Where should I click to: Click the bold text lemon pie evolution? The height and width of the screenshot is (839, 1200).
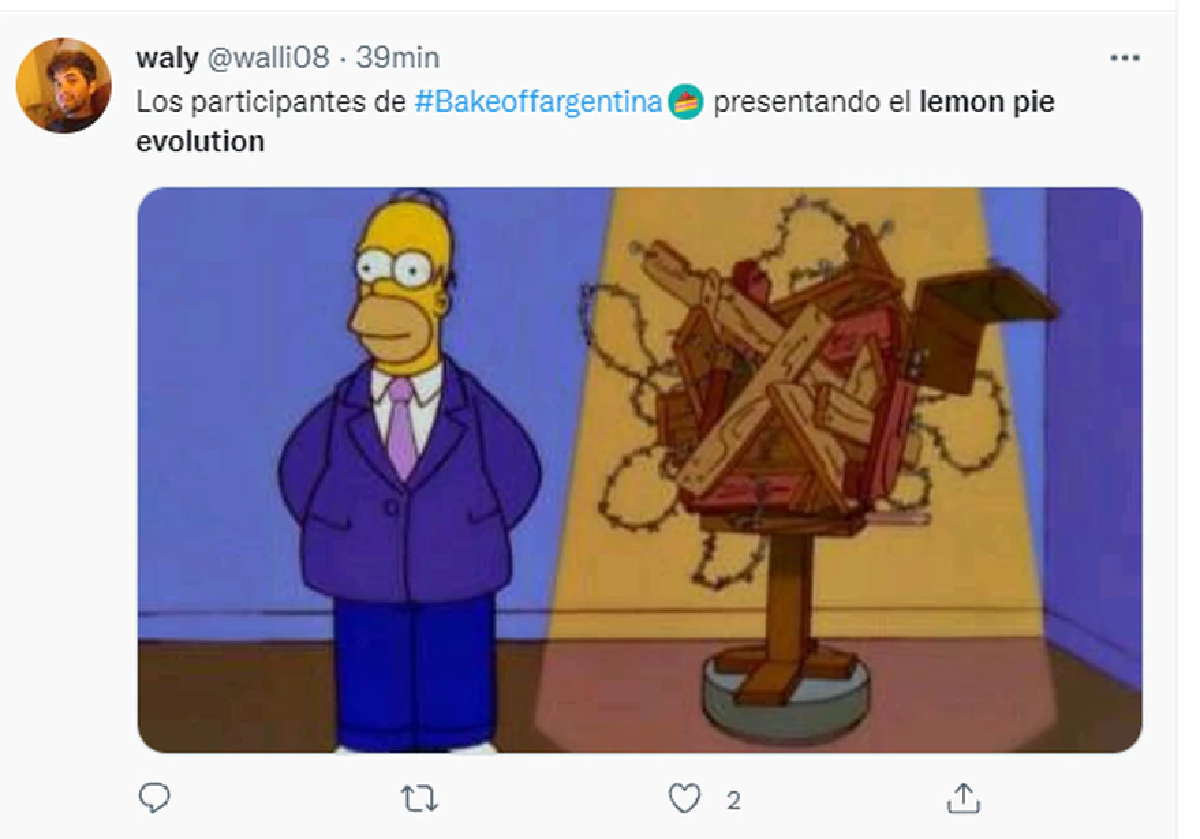pyautogui.click(x=596, y=122)
